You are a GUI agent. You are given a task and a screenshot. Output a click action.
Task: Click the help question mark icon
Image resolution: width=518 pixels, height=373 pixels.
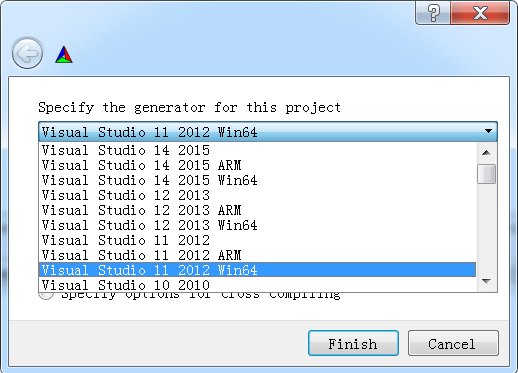tap(433, 13)
